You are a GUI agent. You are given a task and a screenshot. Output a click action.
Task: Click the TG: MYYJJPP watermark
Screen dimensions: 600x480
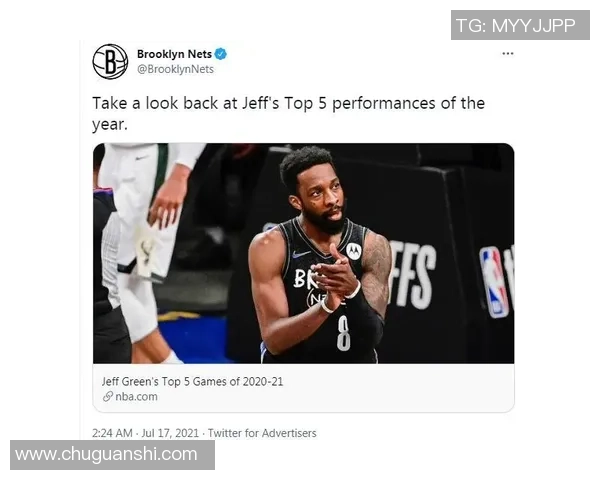[520, 25]
